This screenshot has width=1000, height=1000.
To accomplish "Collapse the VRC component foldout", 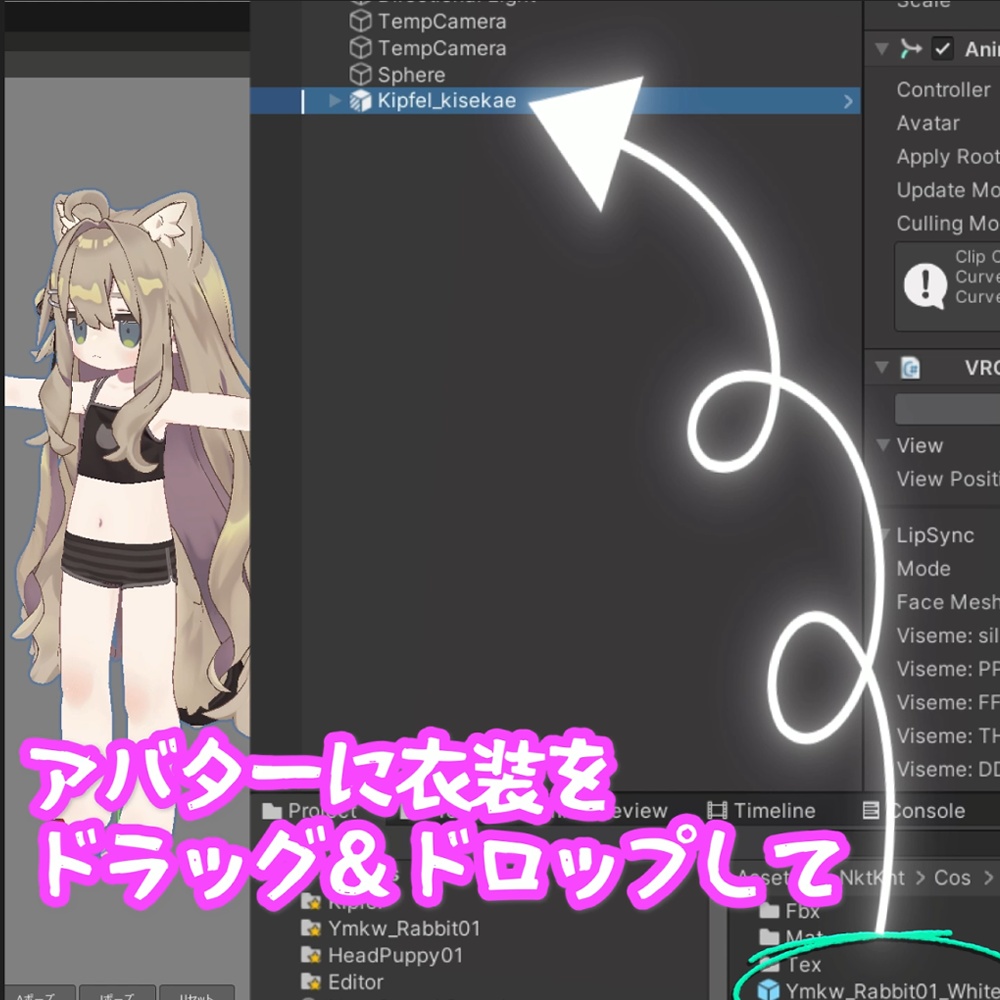I will tap(882, 367).
